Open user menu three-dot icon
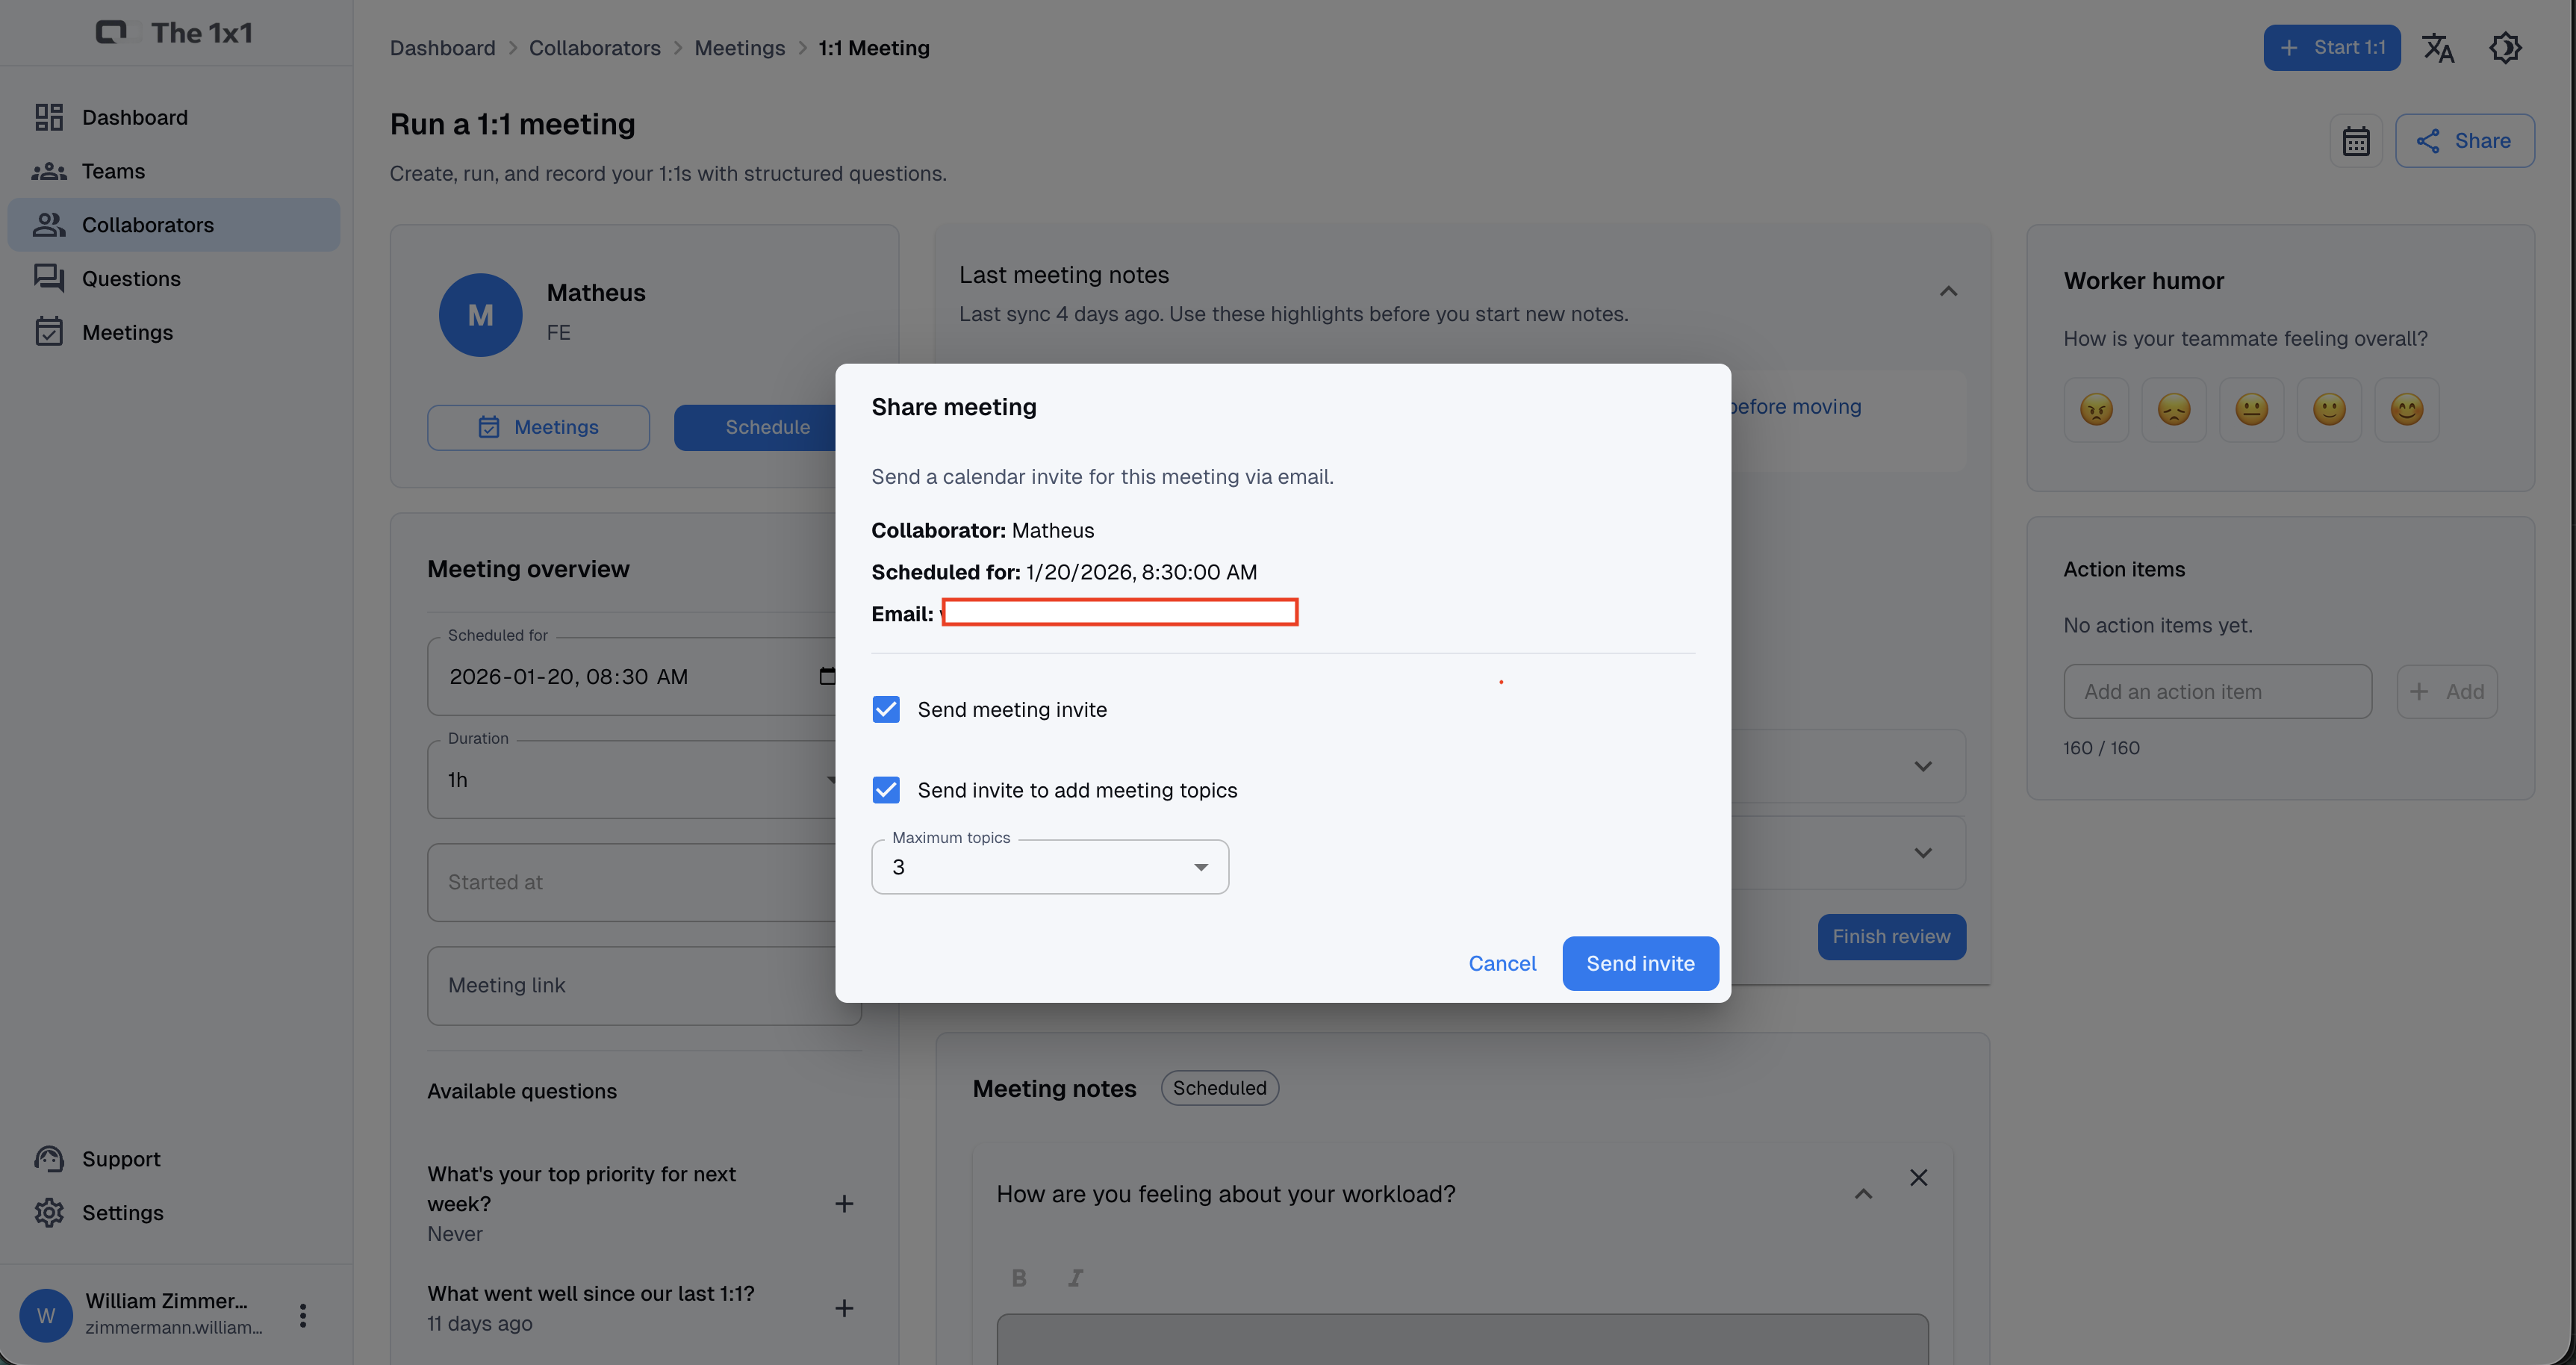This screenshot has width=2576, height=1365. 303,1315
